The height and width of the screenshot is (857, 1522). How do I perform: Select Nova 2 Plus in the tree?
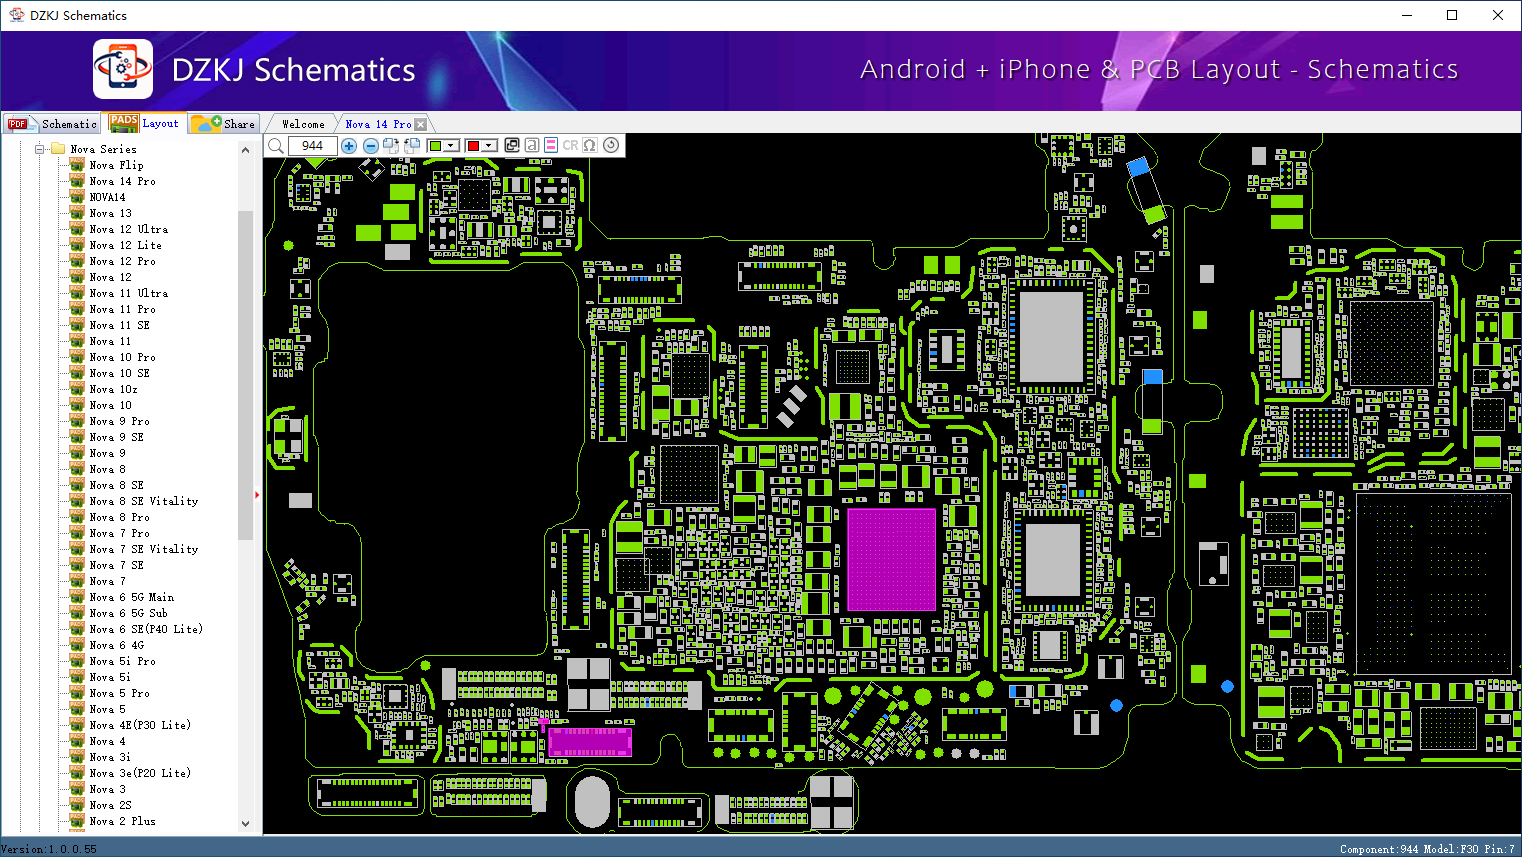click(x=122, y=821)
